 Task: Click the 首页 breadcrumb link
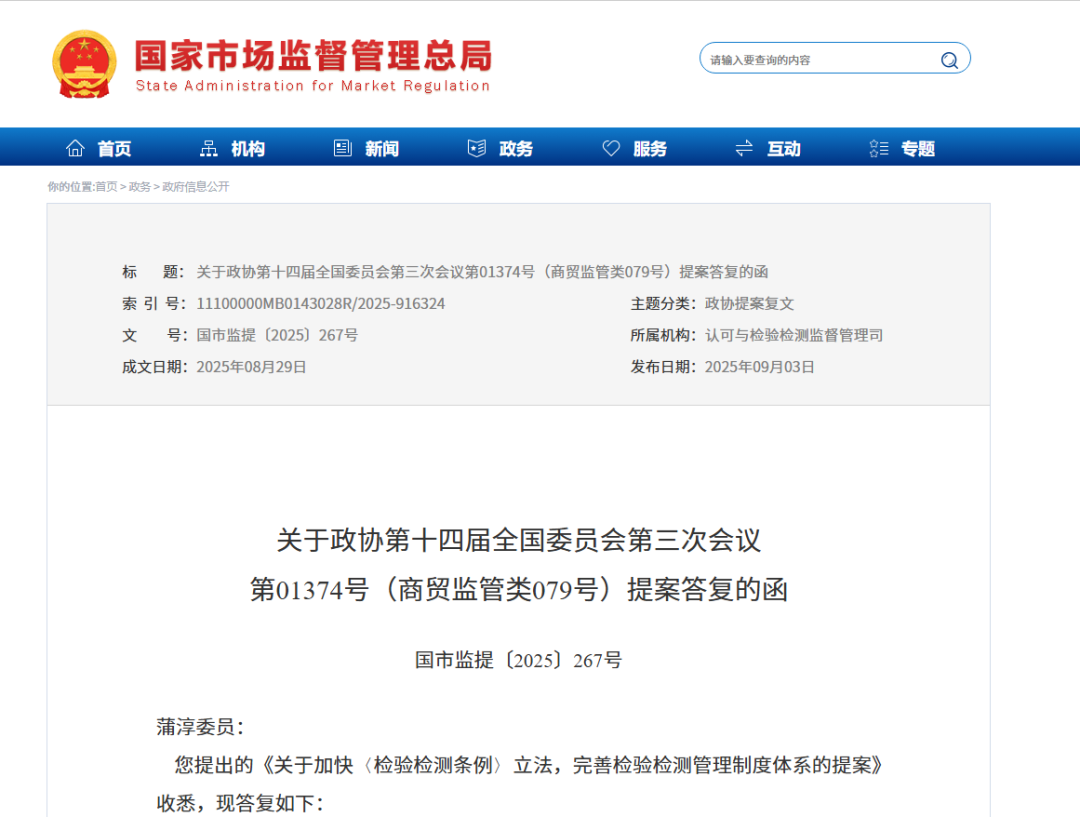pos(106,187)
